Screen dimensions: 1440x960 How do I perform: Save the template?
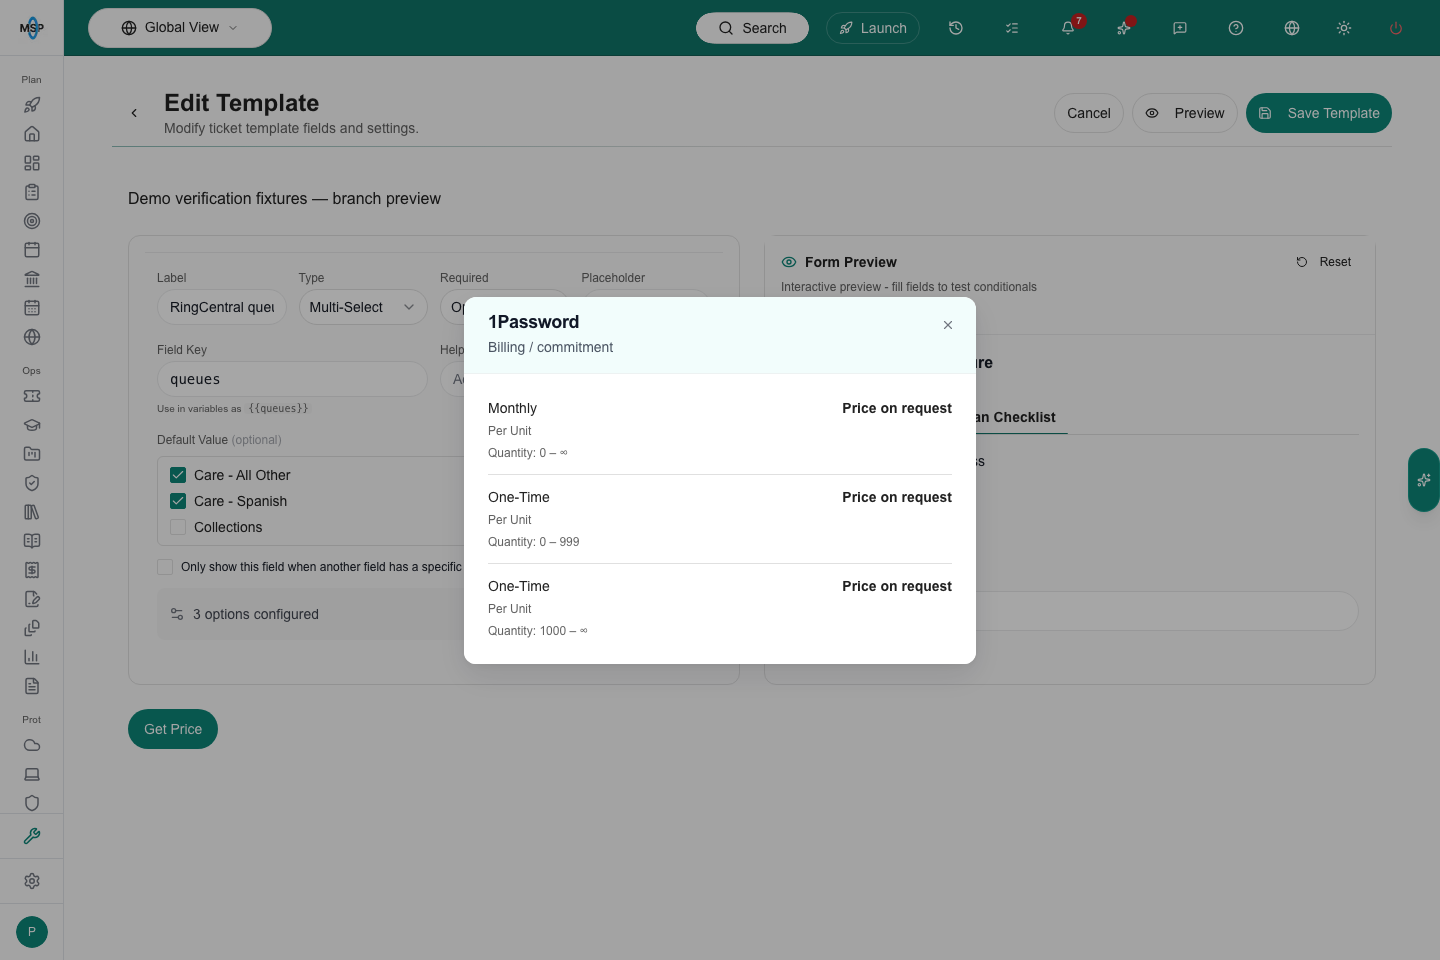pos(1319,113)
